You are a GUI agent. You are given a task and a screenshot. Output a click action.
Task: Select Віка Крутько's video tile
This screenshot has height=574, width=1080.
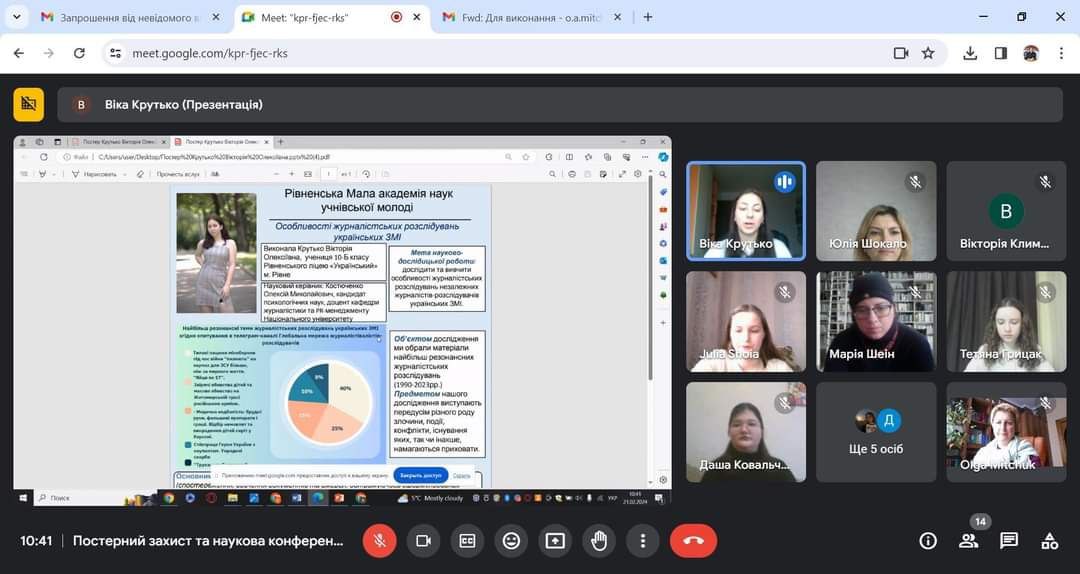tap(746, 211)
